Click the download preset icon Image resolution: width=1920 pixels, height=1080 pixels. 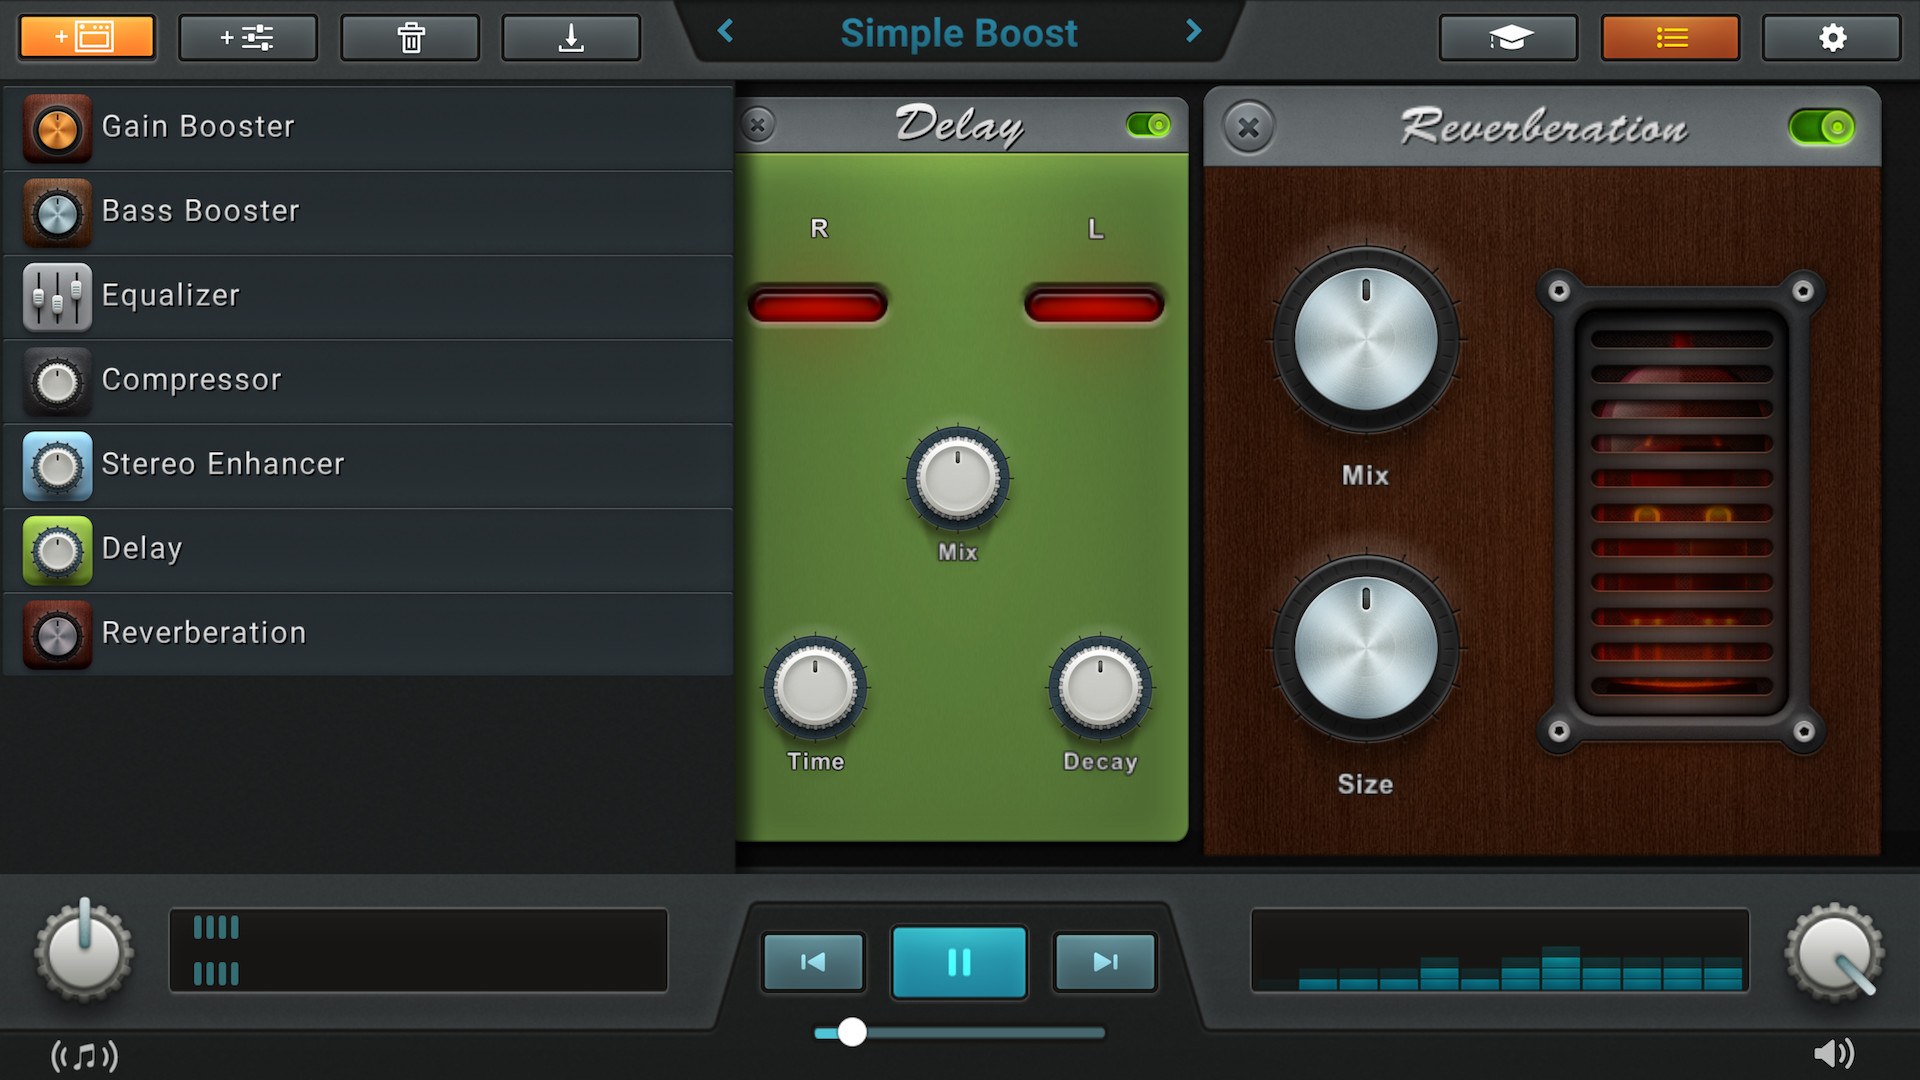pos(571,37)
